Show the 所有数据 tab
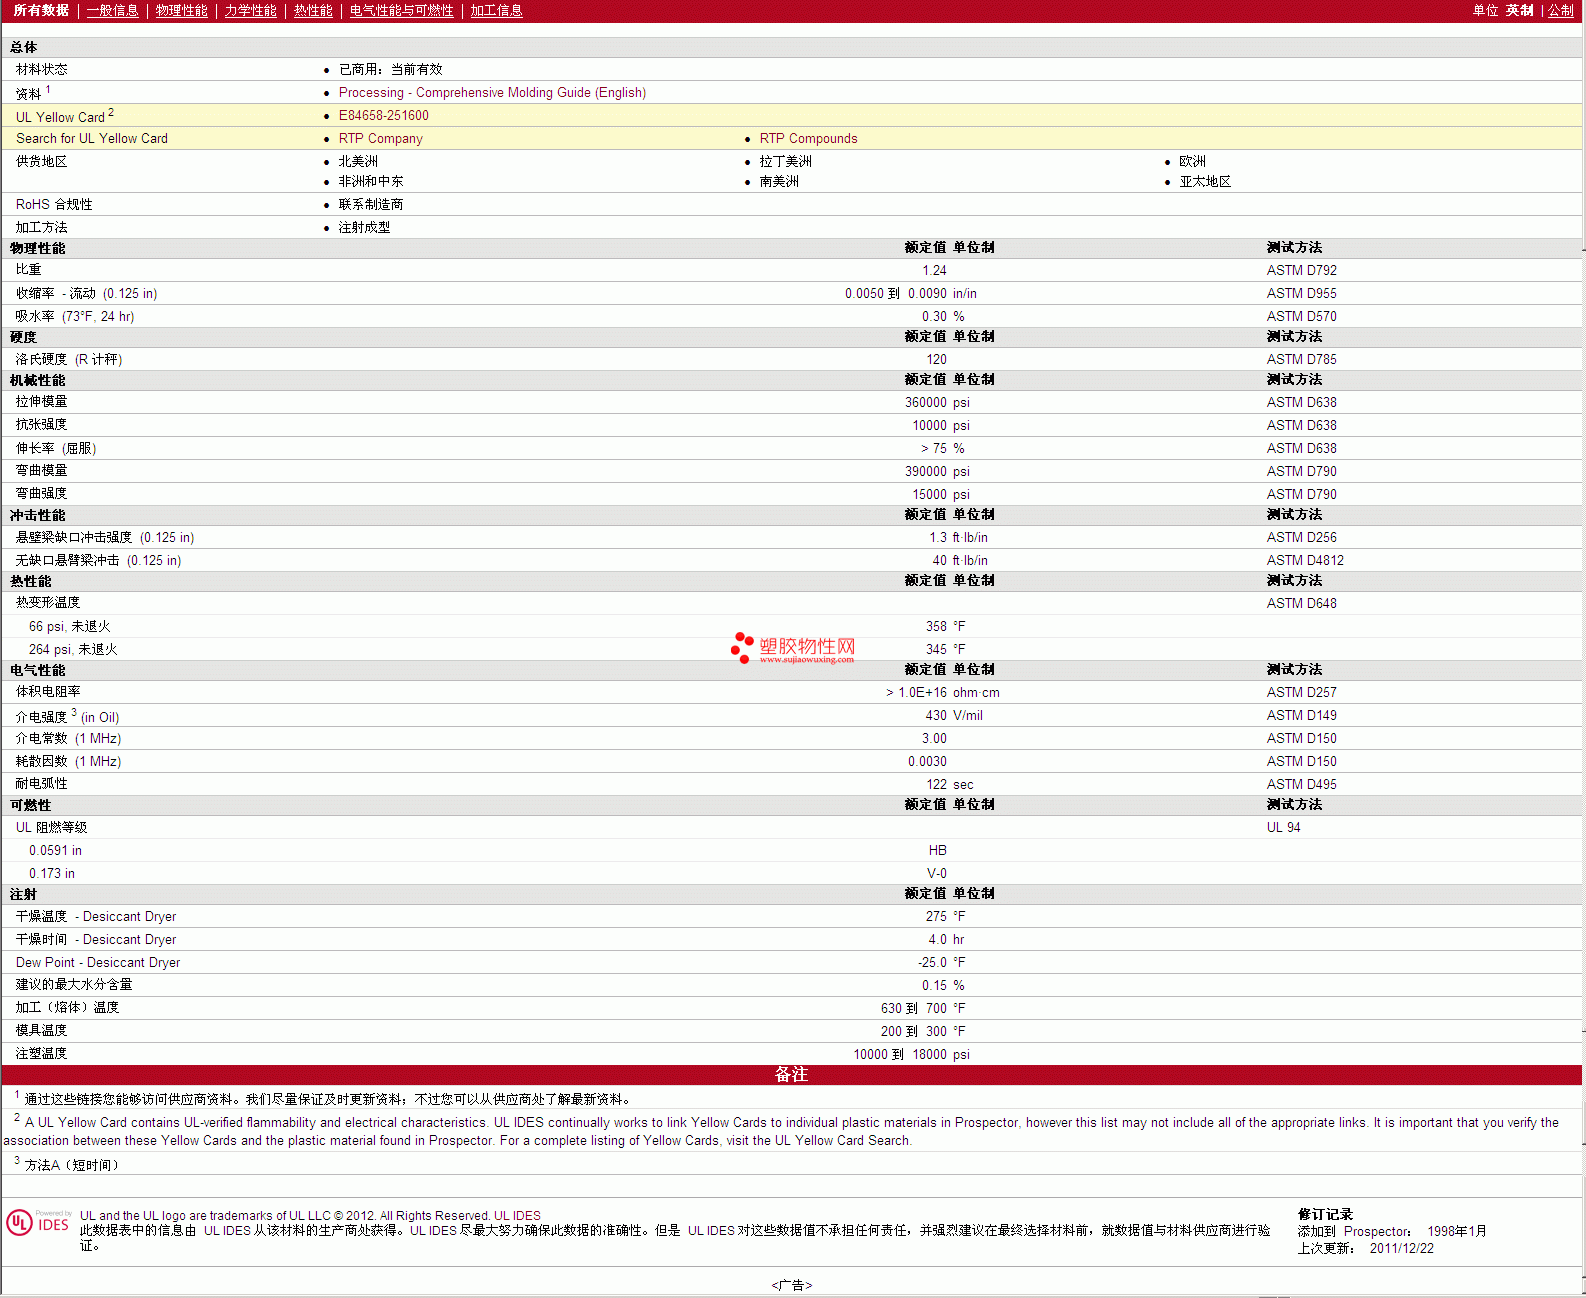 pyautogui.click(x=41, y=11)
